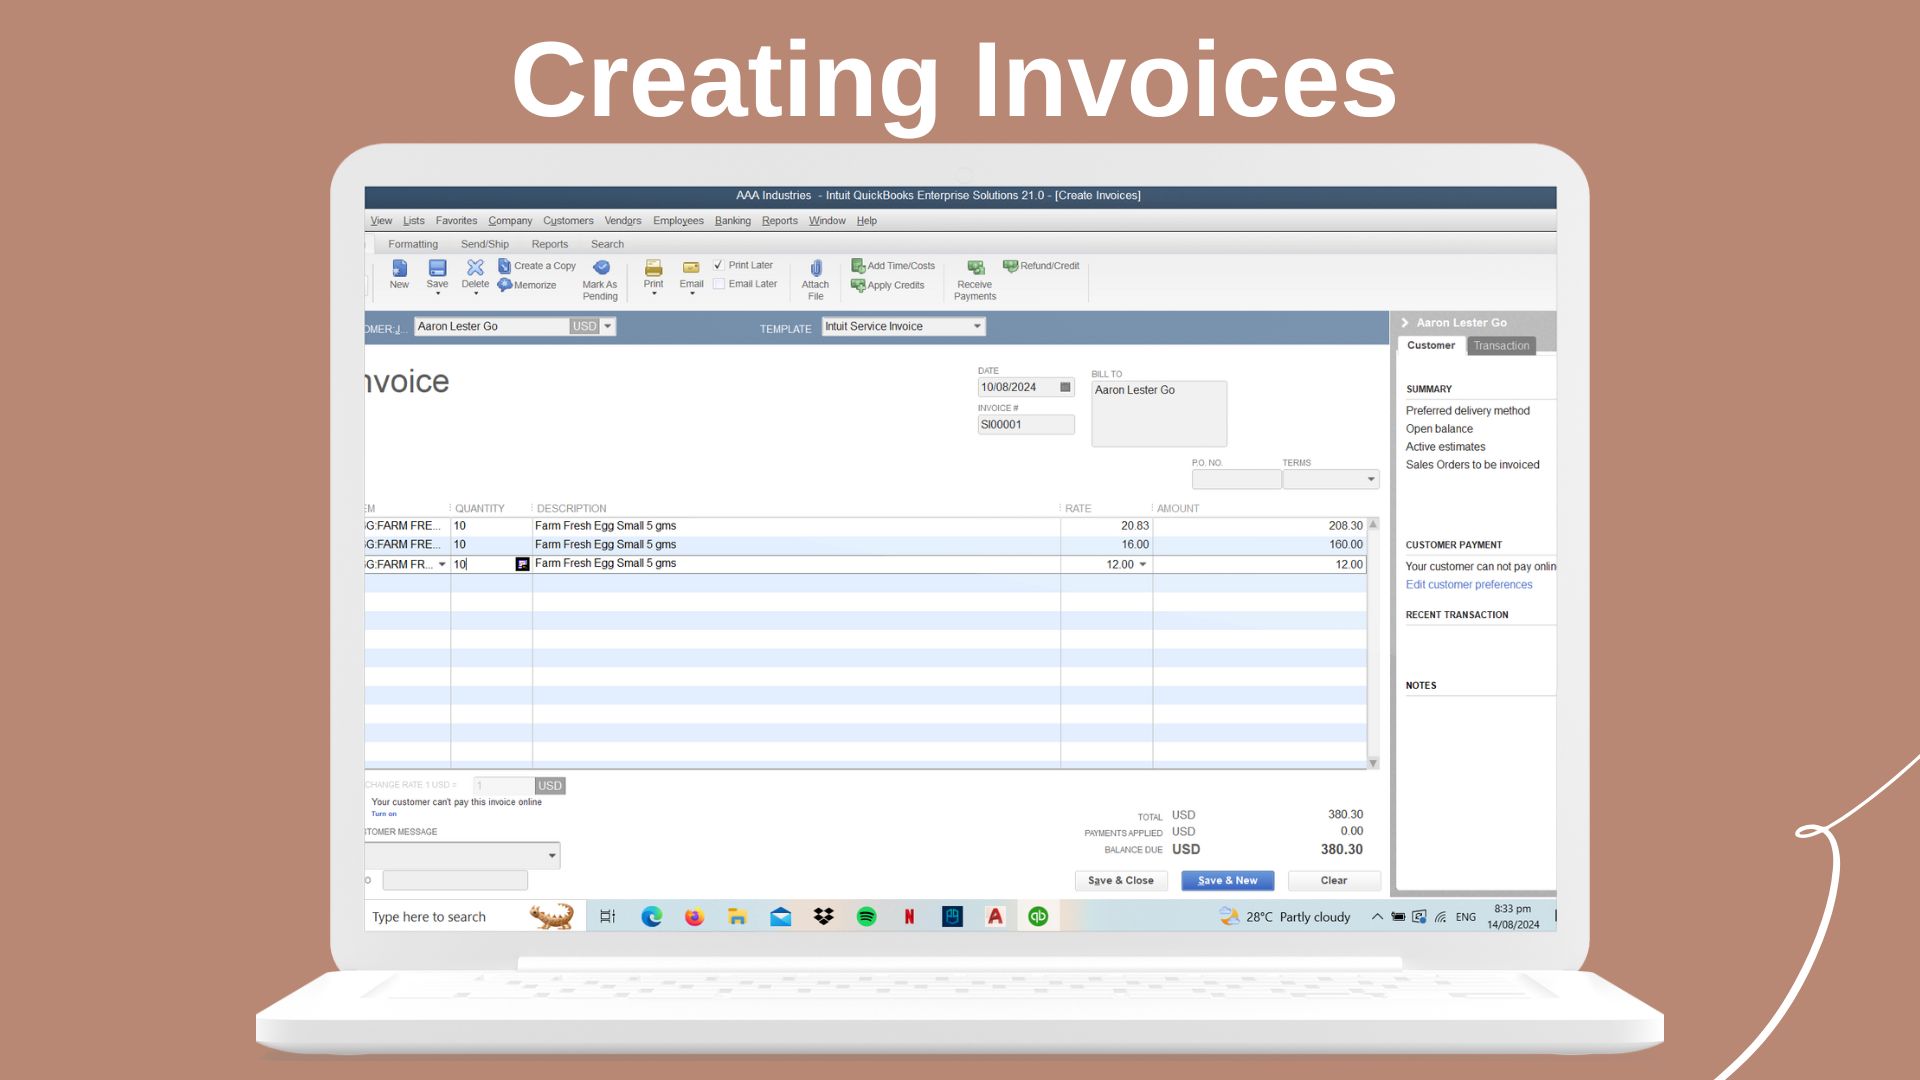Image resolution: width=1920 pixels, height=1080 pixels.
Task: Uncheck the Print Later checkbox
Action: pos(718,265)
